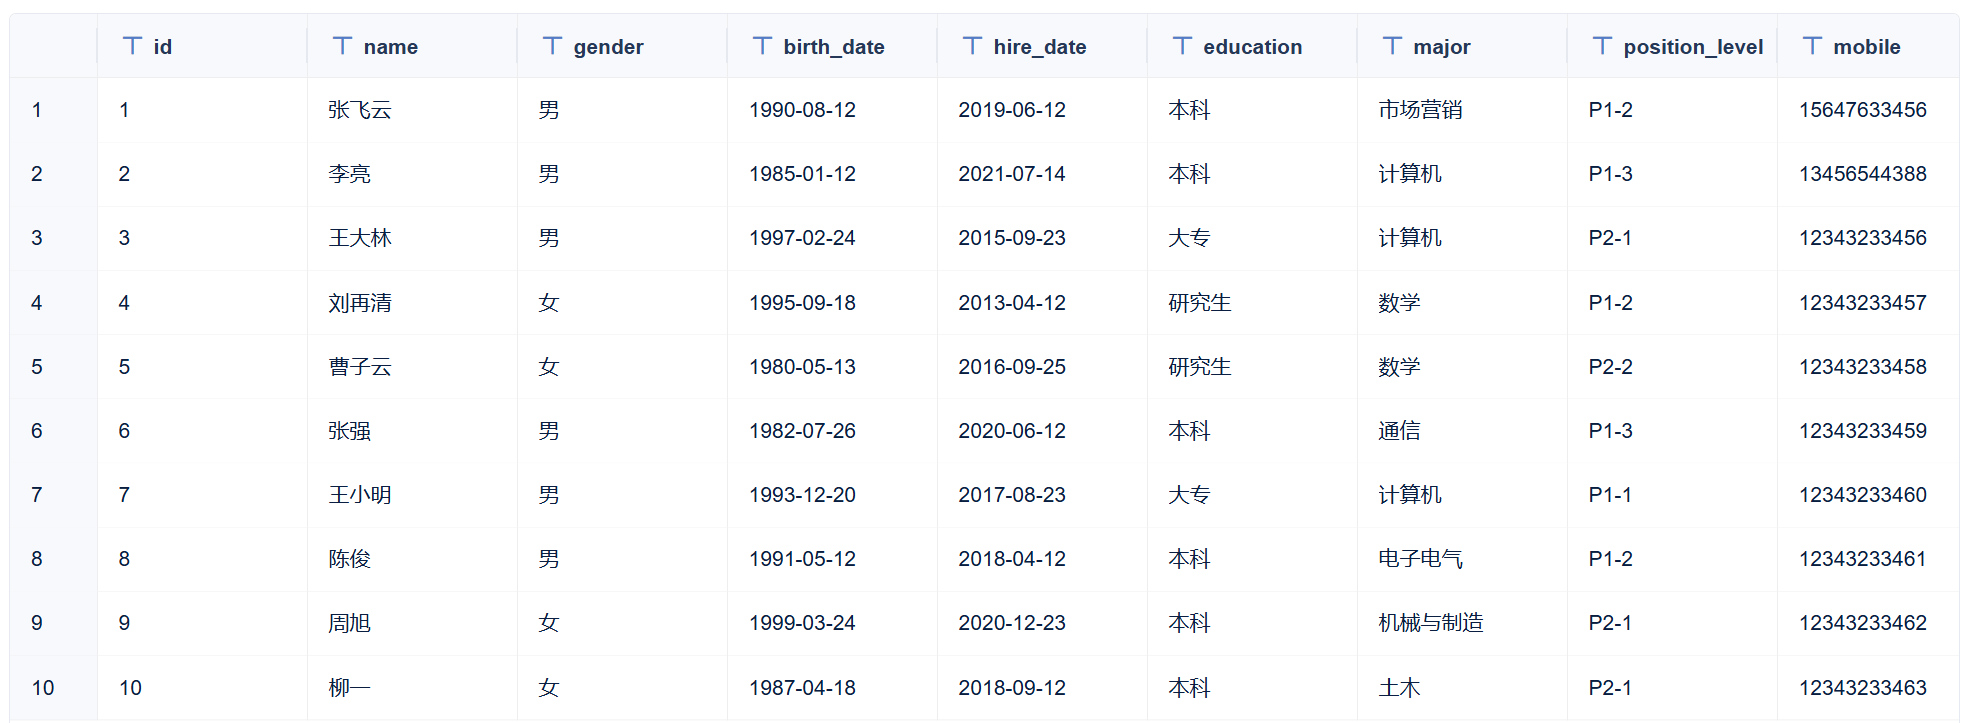Click the position_level cell P2-2
Viewport: 1964px width, 723px height.
click(1610, 367)
